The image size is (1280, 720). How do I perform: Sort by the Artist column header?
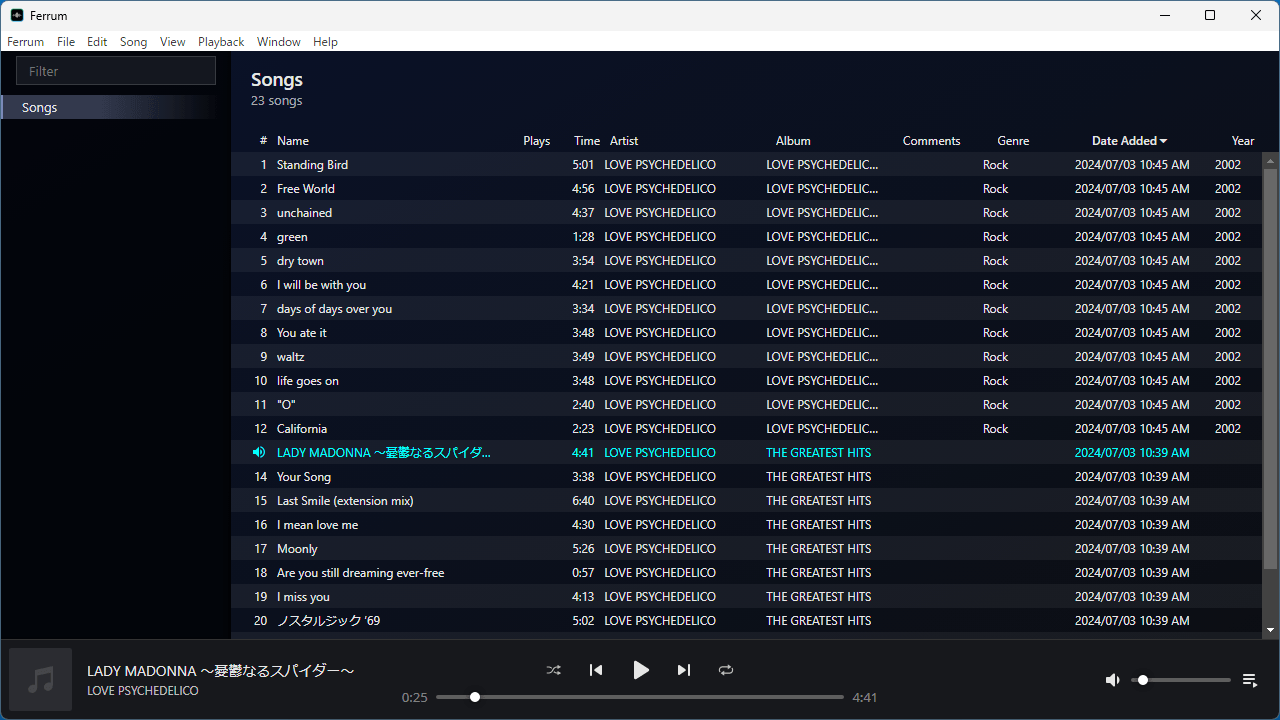coord(624,141)
